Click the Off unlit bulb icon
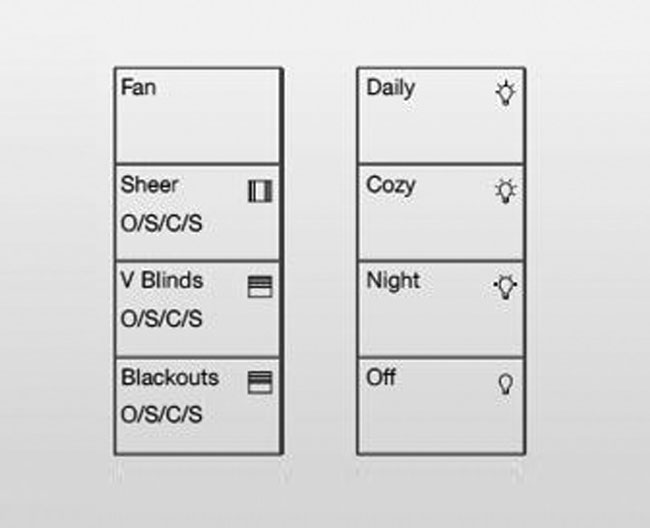650x528 pixels. click(505, 384)
